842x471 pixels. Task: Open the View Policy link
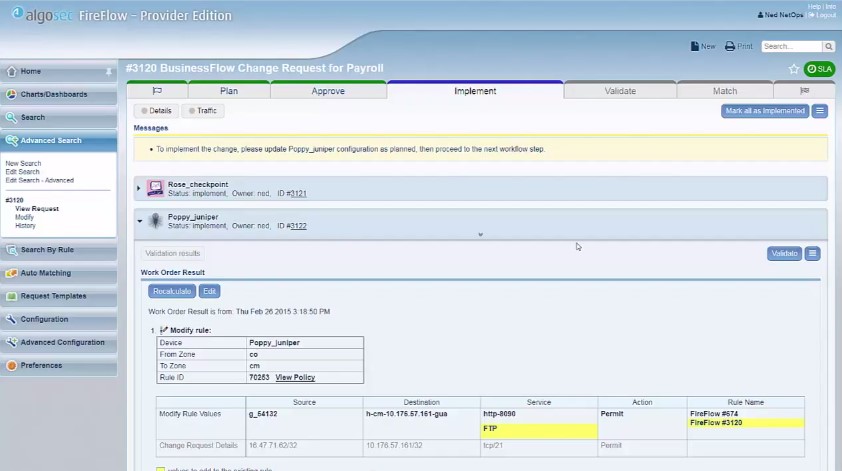[x=295, y=378]
